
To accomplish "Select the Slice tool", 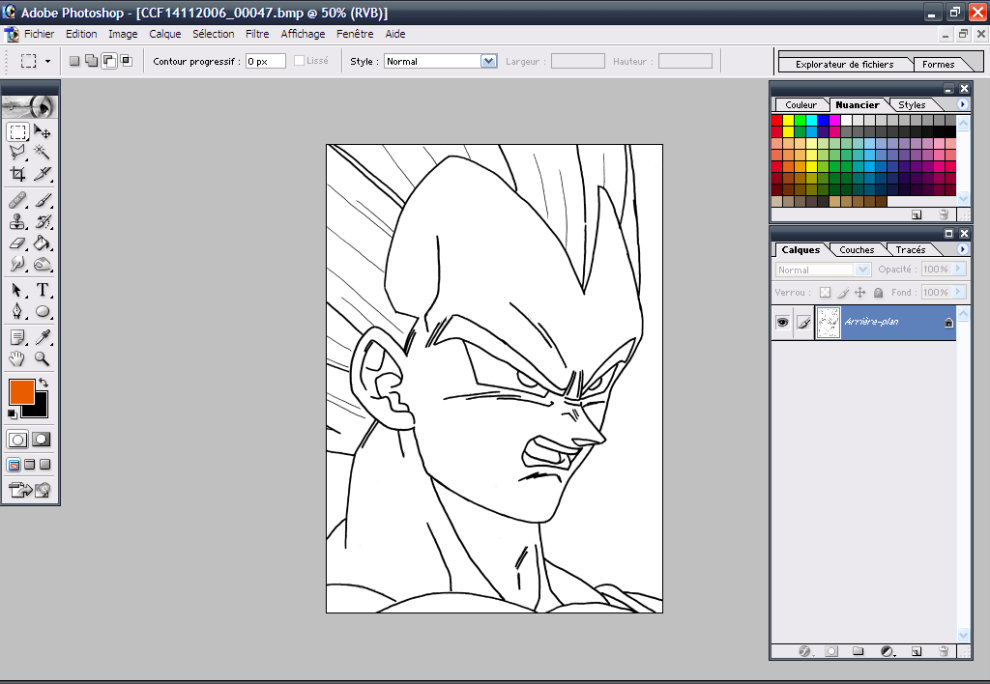I will [x=42, y=174].
